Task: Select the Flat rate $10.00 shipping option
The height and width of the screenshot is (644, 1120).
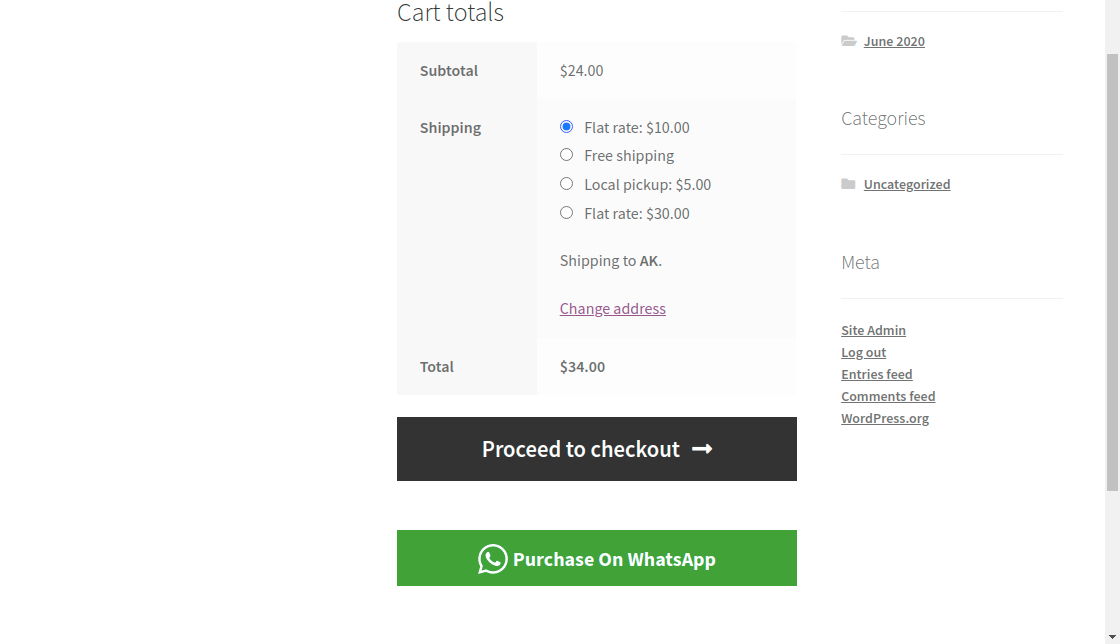Action: [x=566, y=127]
